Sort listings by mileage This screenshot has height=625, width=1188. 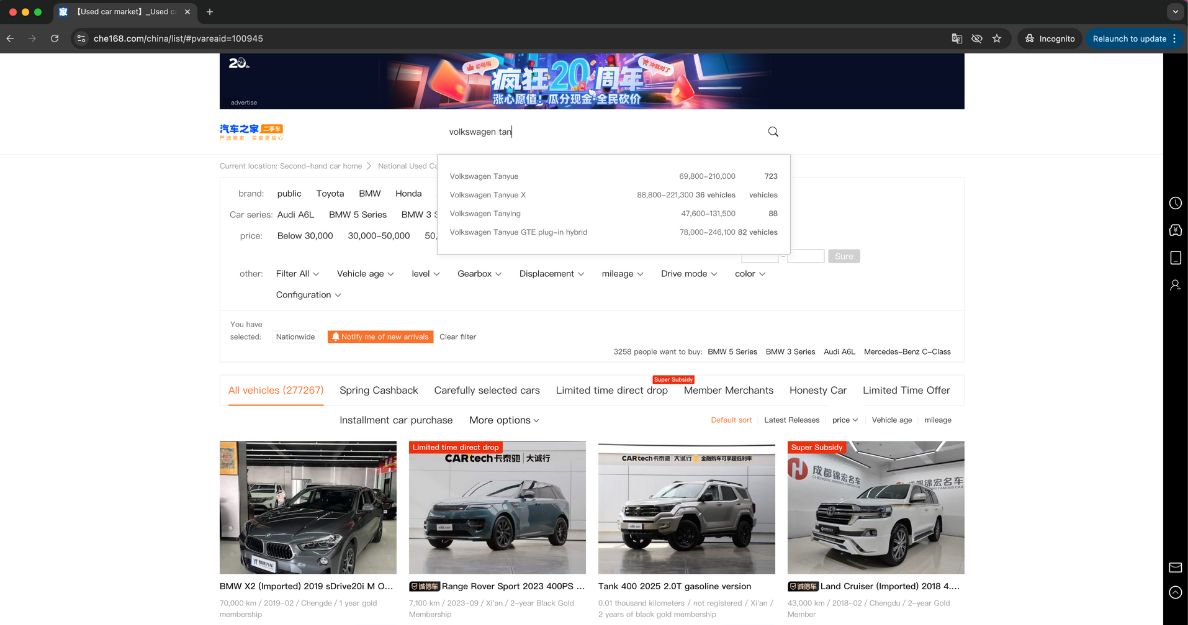coord(938,420)
